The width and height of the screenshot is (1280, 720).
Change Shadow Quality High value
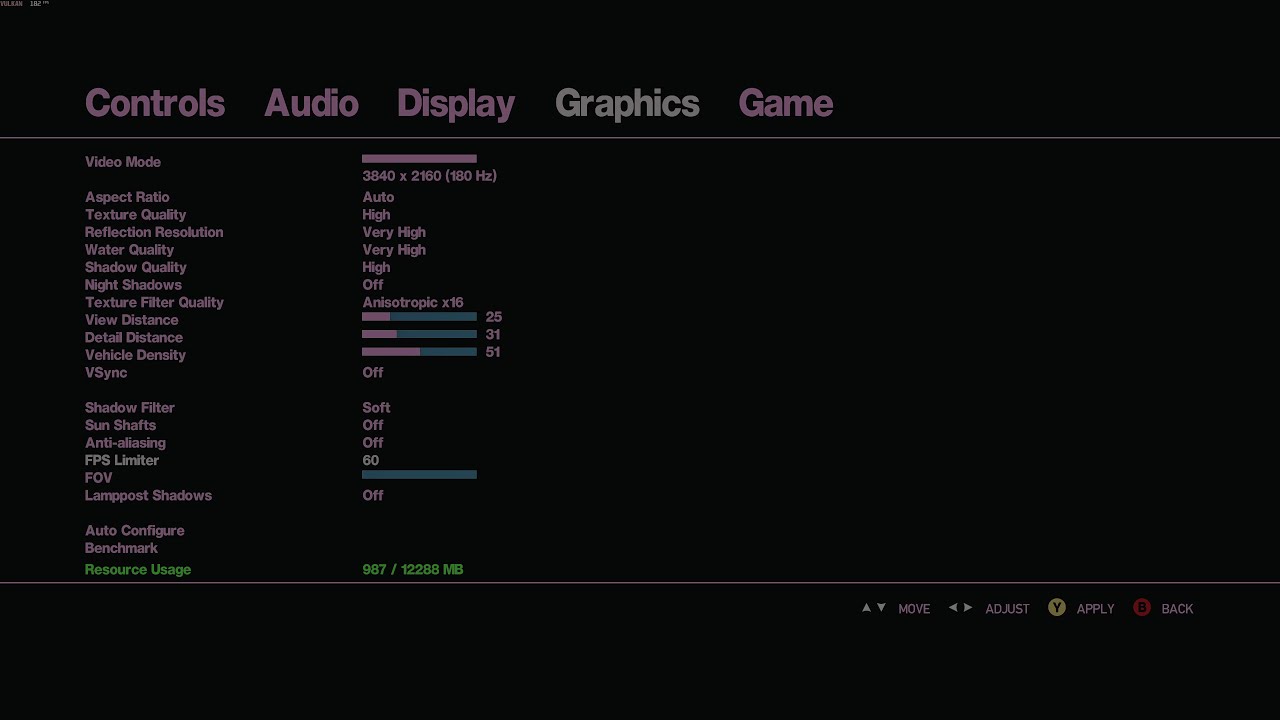376,267
